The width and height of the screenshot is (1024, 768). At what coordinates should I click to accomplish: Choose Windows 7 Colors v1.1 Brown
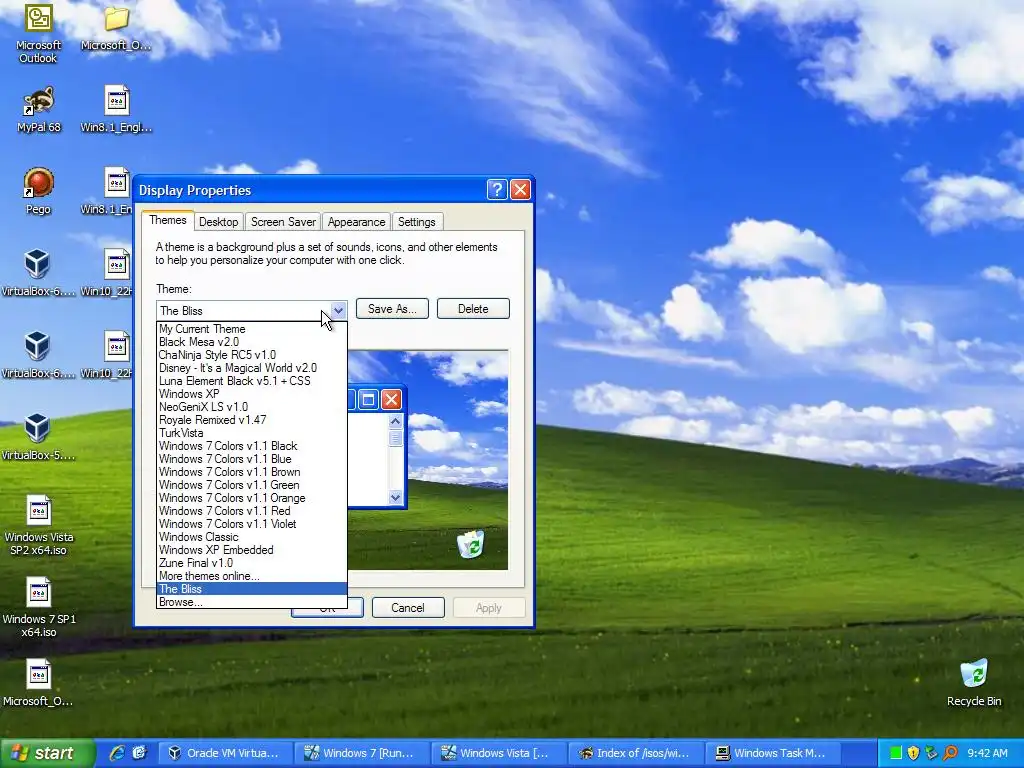pos(251,472)
